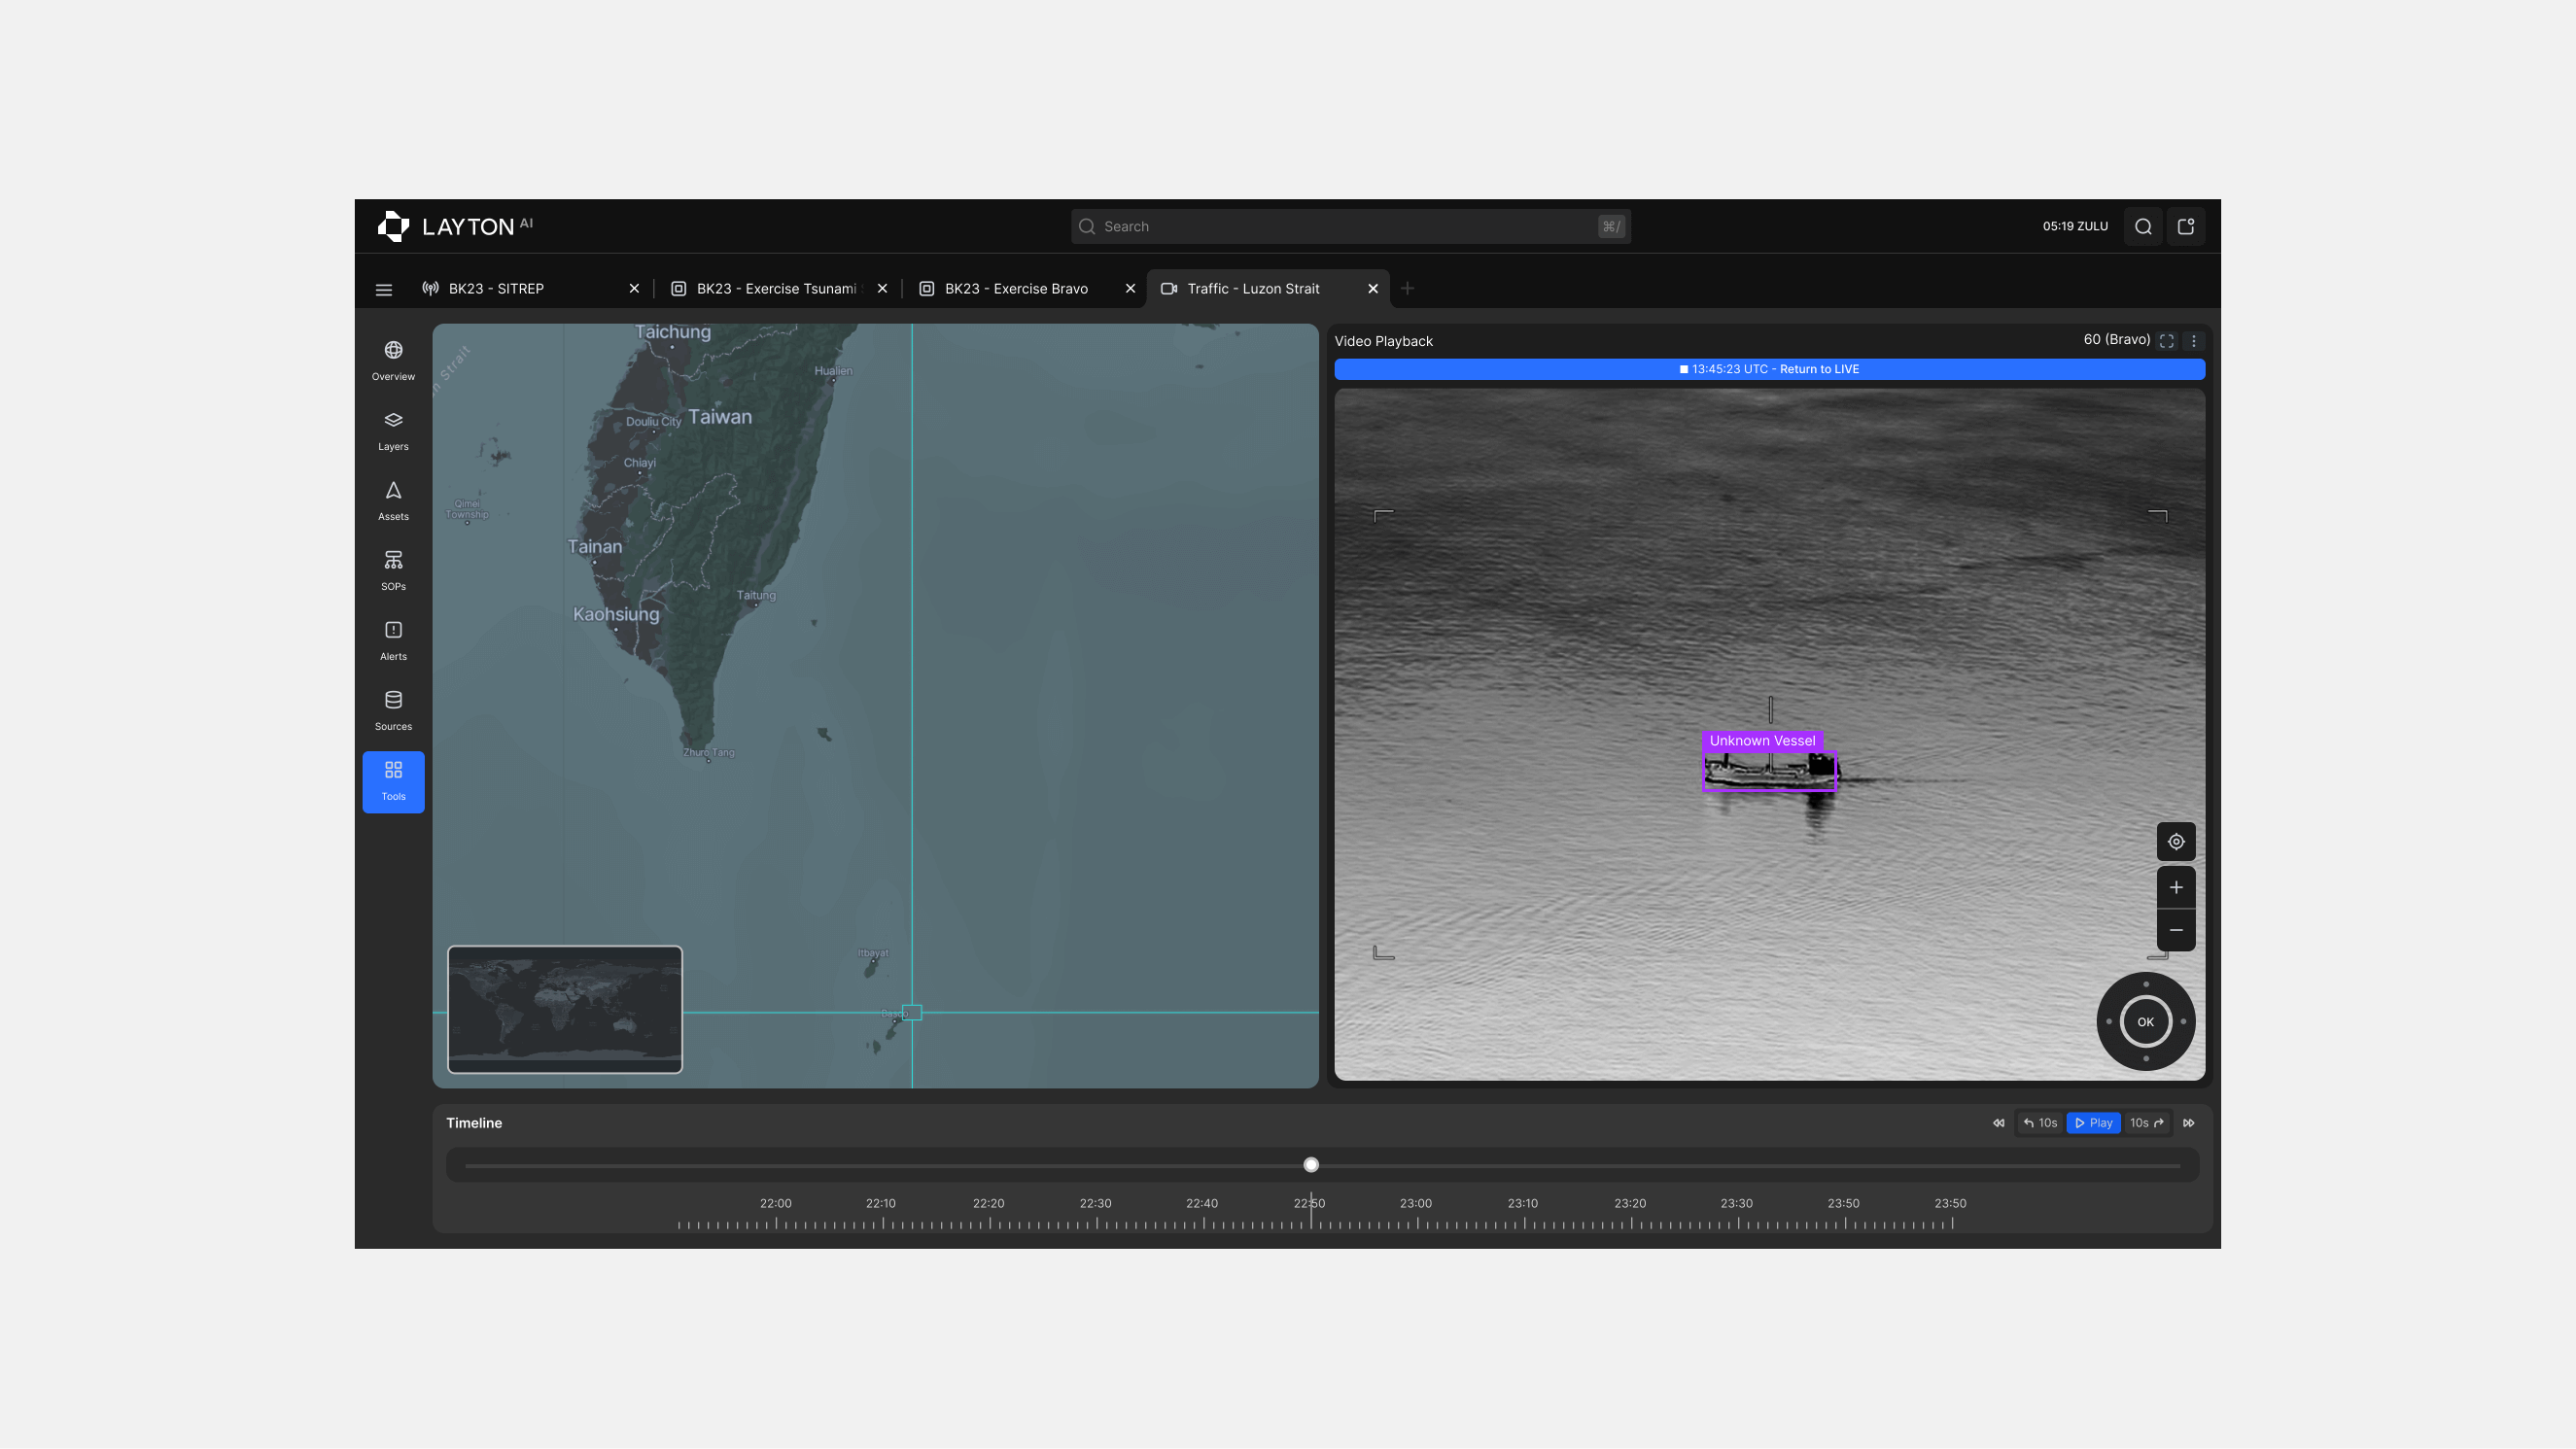Click the 22:30 timeline mark
This screenshot has width=2576, height=1449.
1095,1204
